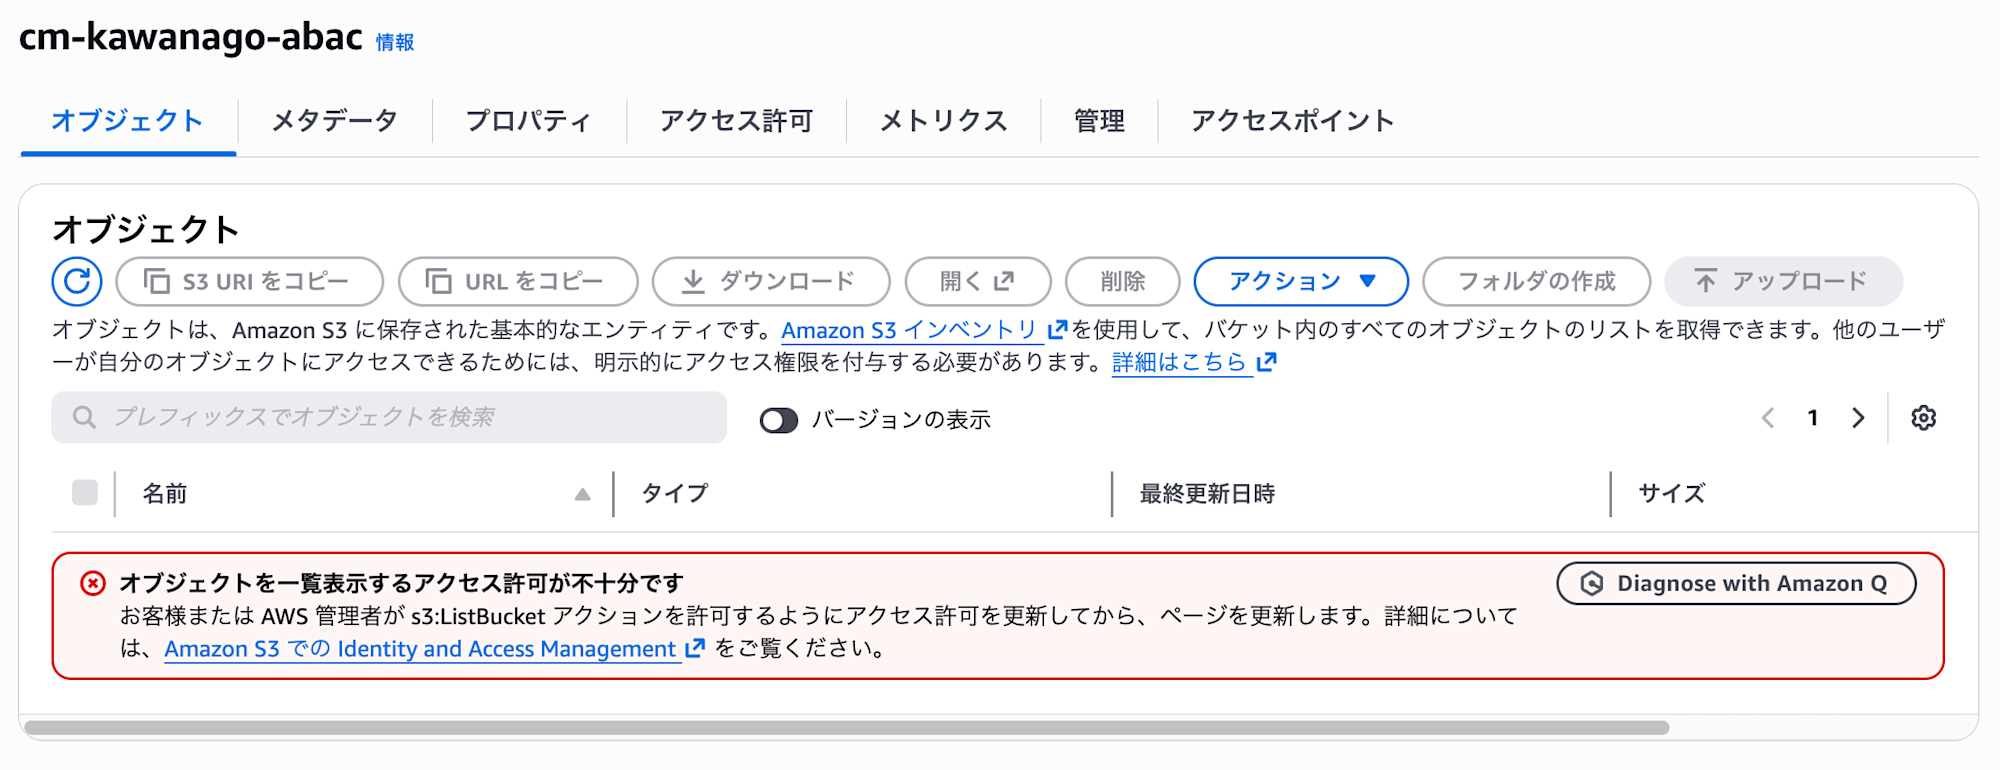Screen dimensions: 2000x770
Task: Open the アクセス許可 tab
Action: 736,121
